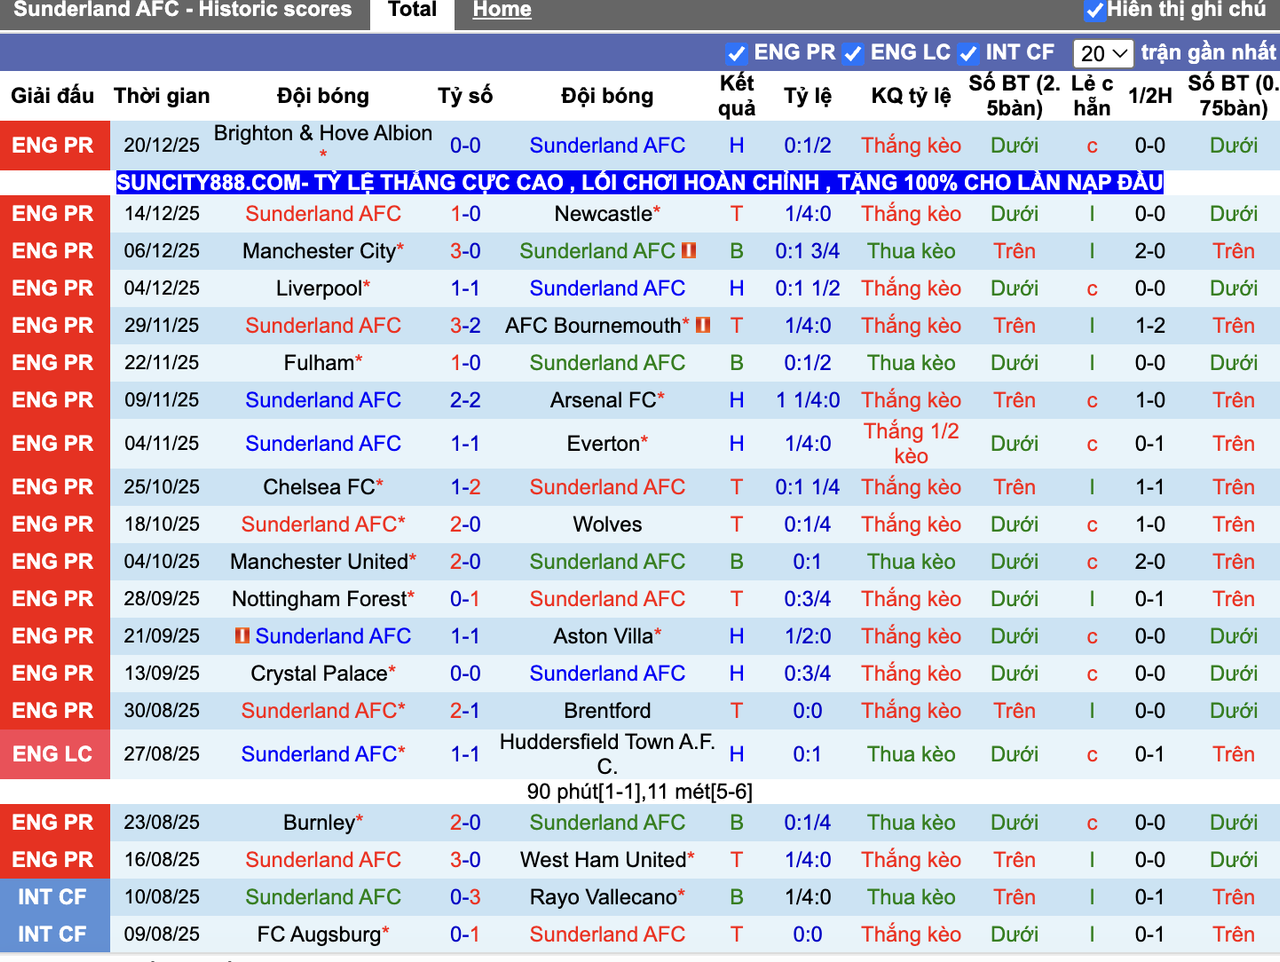Toggle the "Hiển thị ghi chú" checkbox
Screen dimensions: 1280x962
(x=1097, y=9)
